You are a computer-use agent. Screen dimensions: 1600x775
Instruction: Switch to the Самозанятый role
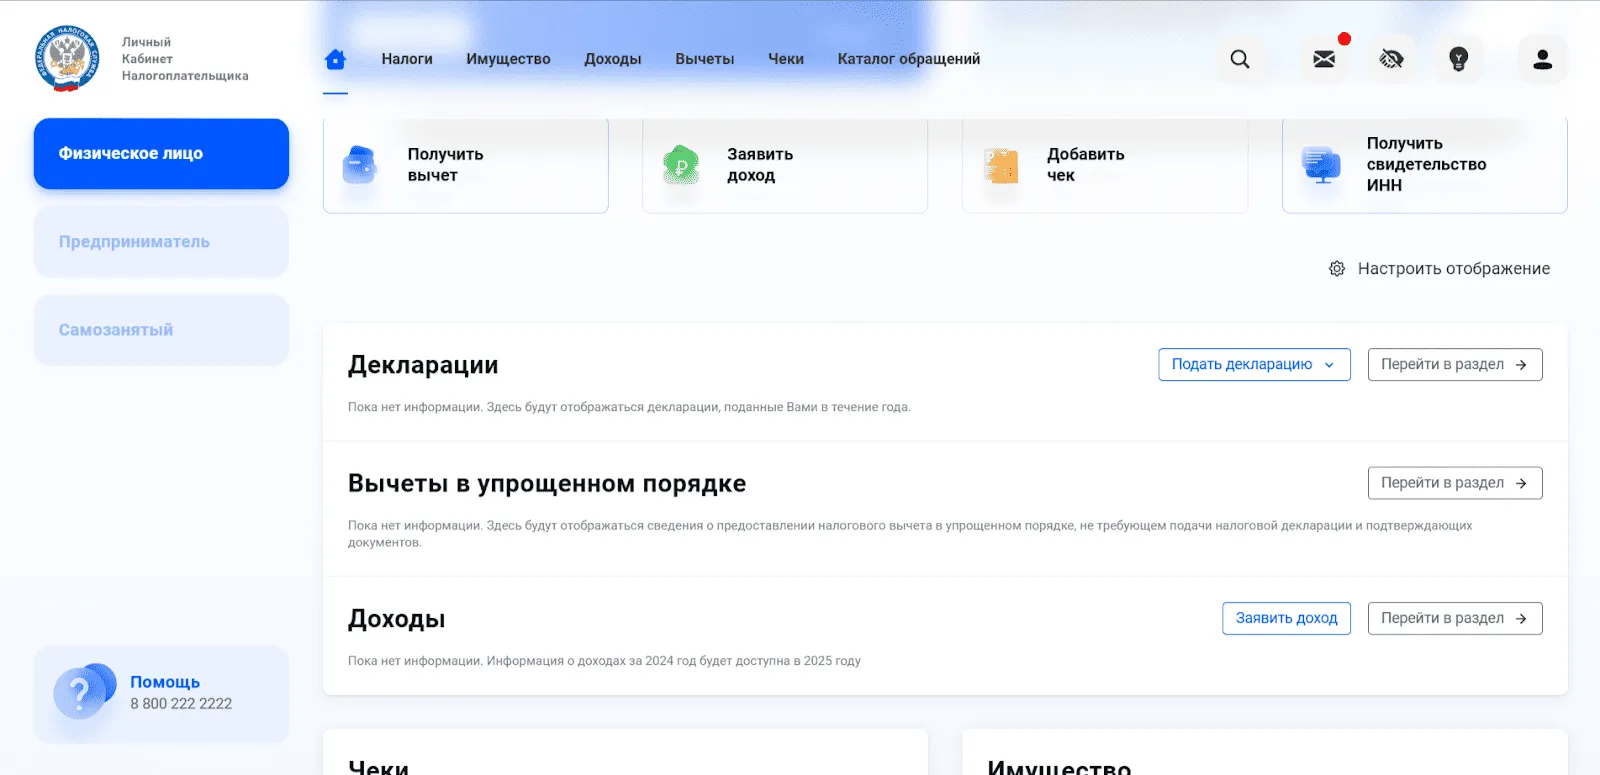point(161,330)
